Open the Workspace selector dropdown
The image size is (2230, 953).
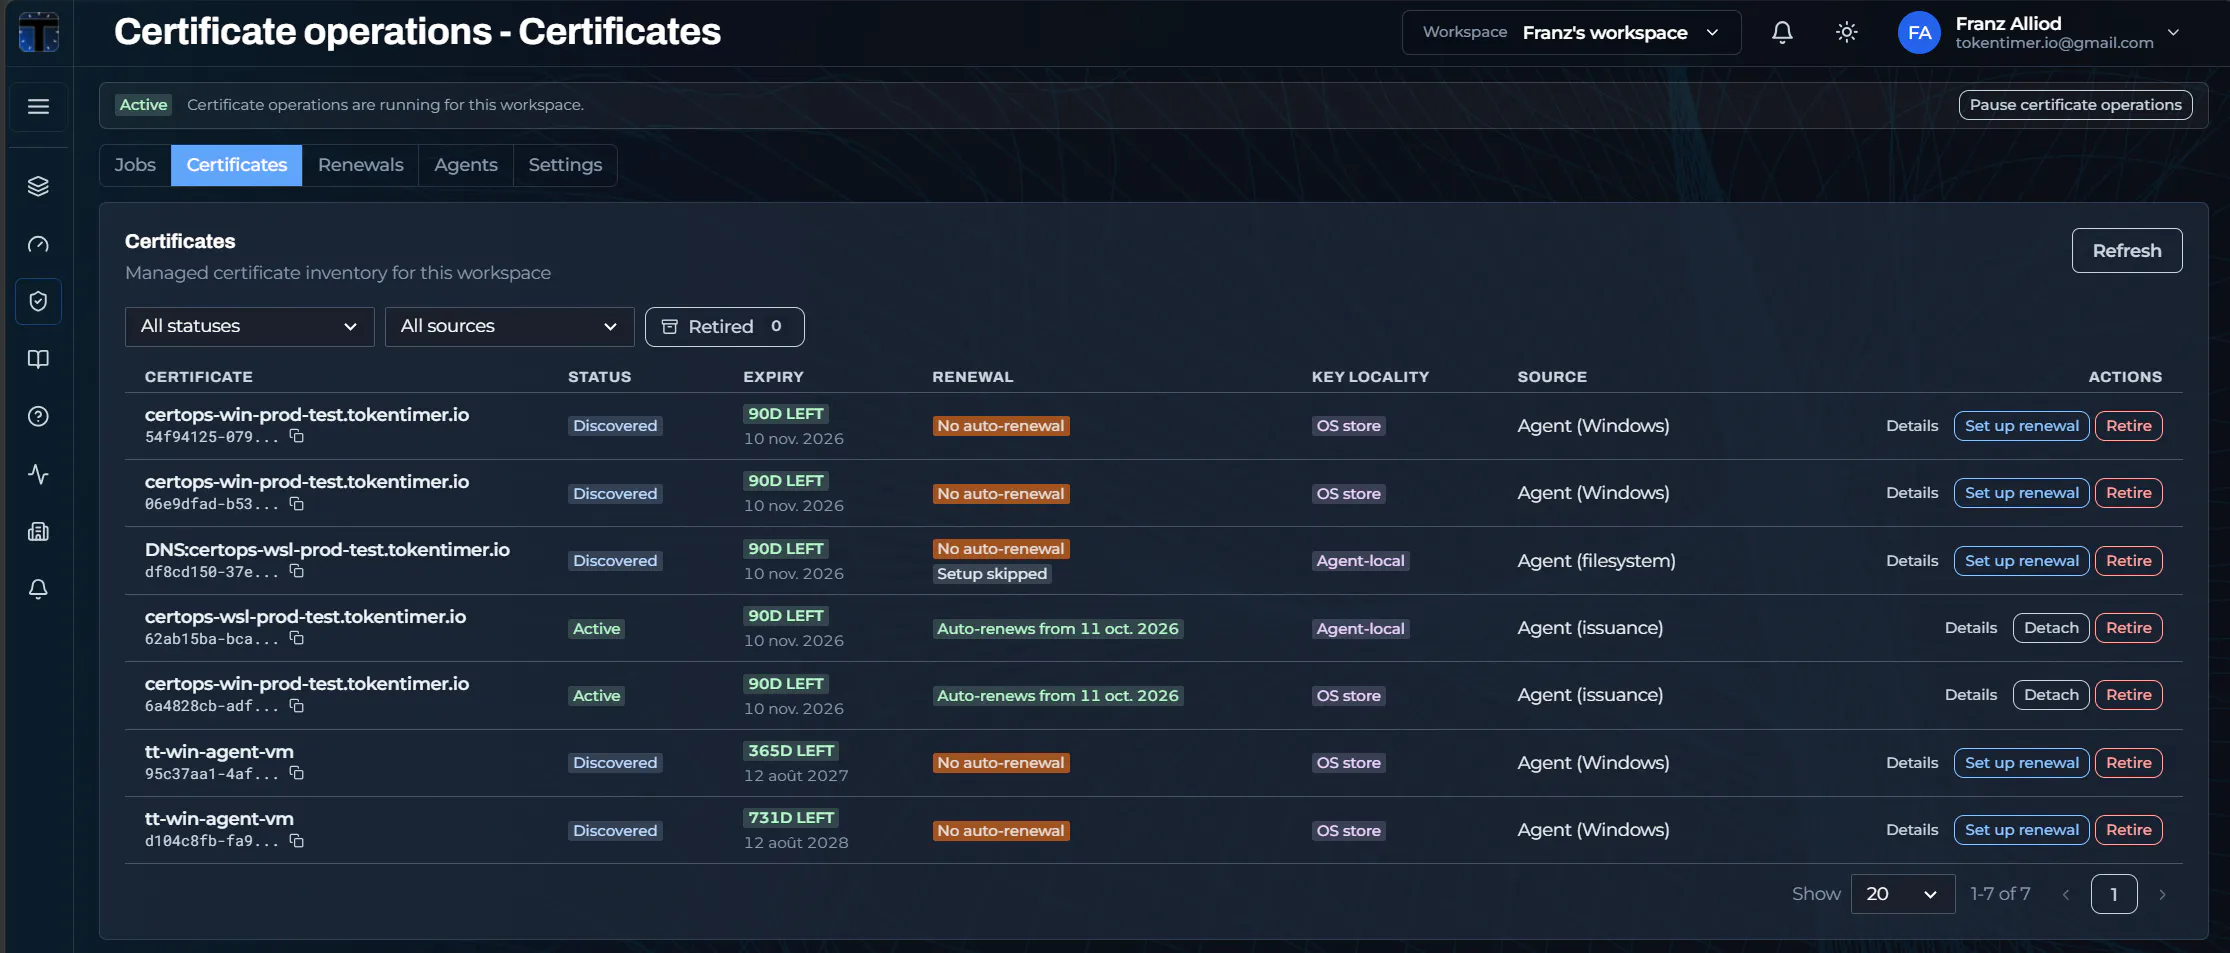point(1571,32)
